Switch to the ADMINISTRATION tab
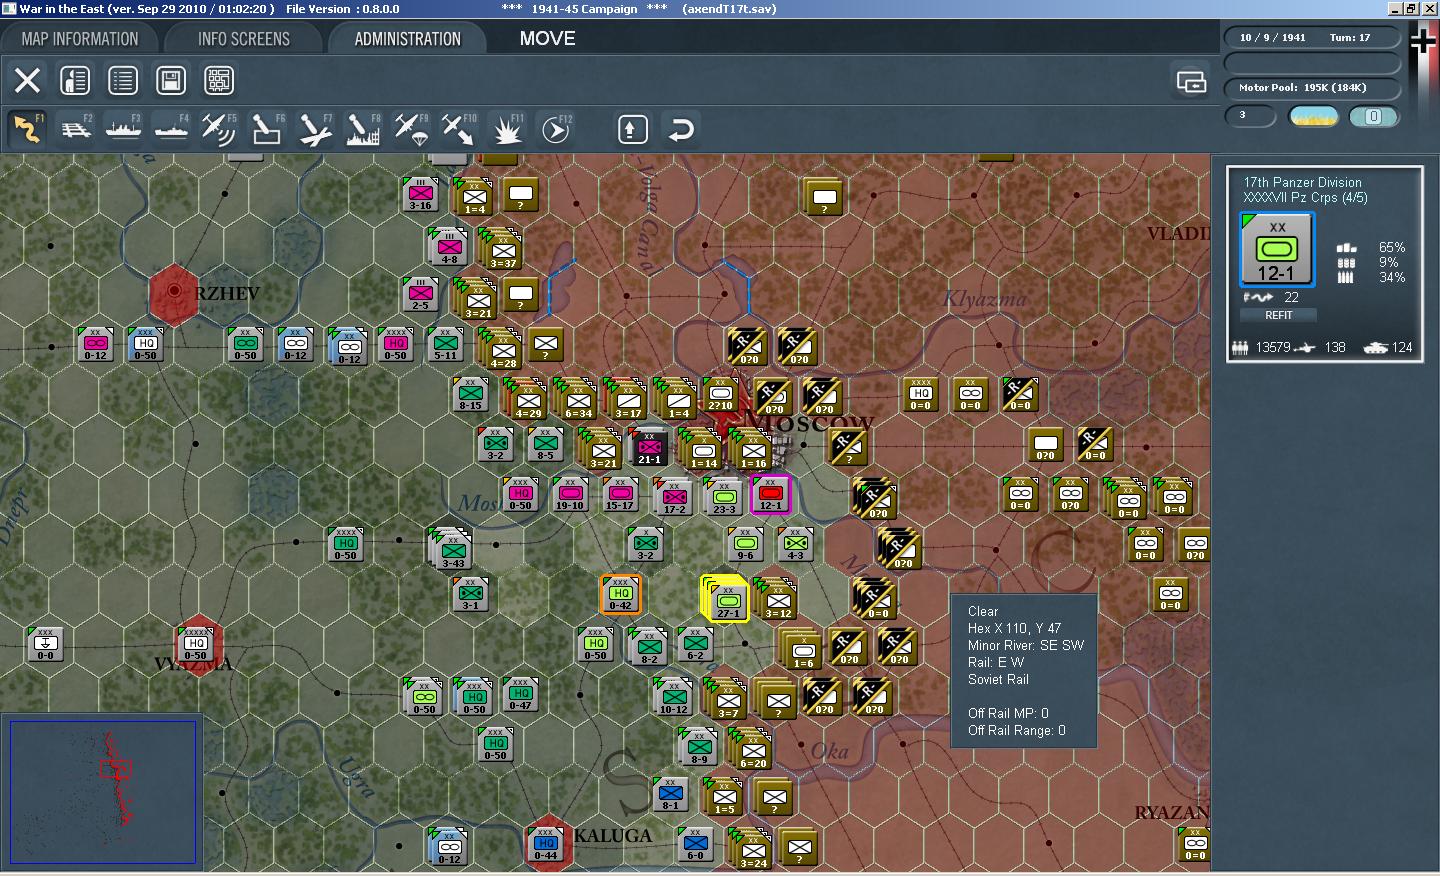The height and width of the screenshot is (876, 1440). [407, 39]
